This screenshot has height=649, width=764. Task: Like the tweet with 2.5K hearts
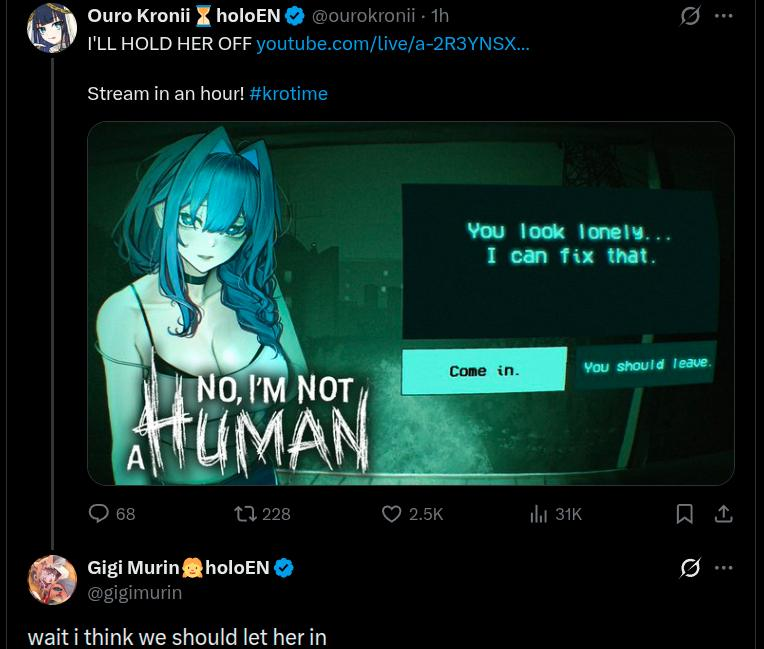pyautogui.click(x=391, y=514)
